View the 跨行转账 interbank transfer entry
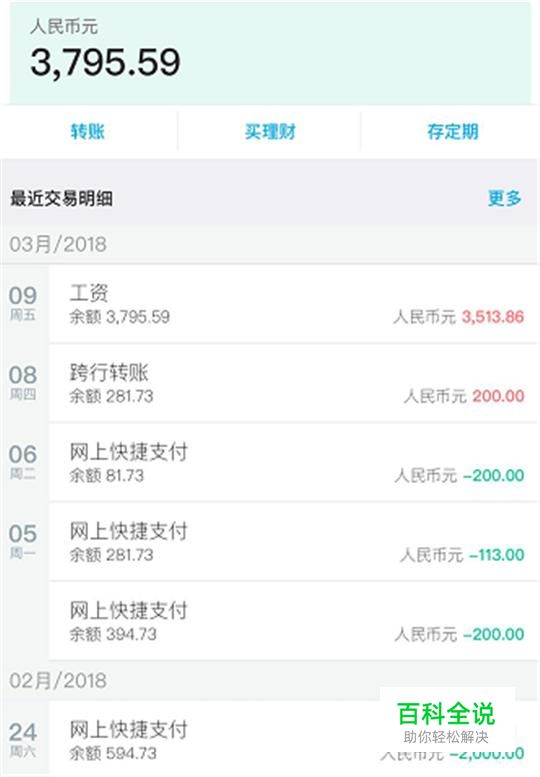The height and width of the screenshot is (777, 540). 294,384
